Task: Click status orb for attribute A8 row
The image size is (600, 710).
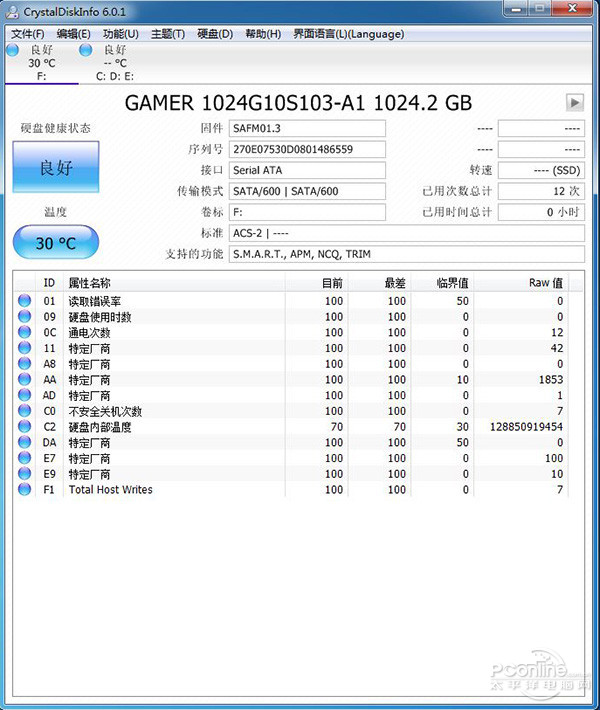Action: click(24, 364)
